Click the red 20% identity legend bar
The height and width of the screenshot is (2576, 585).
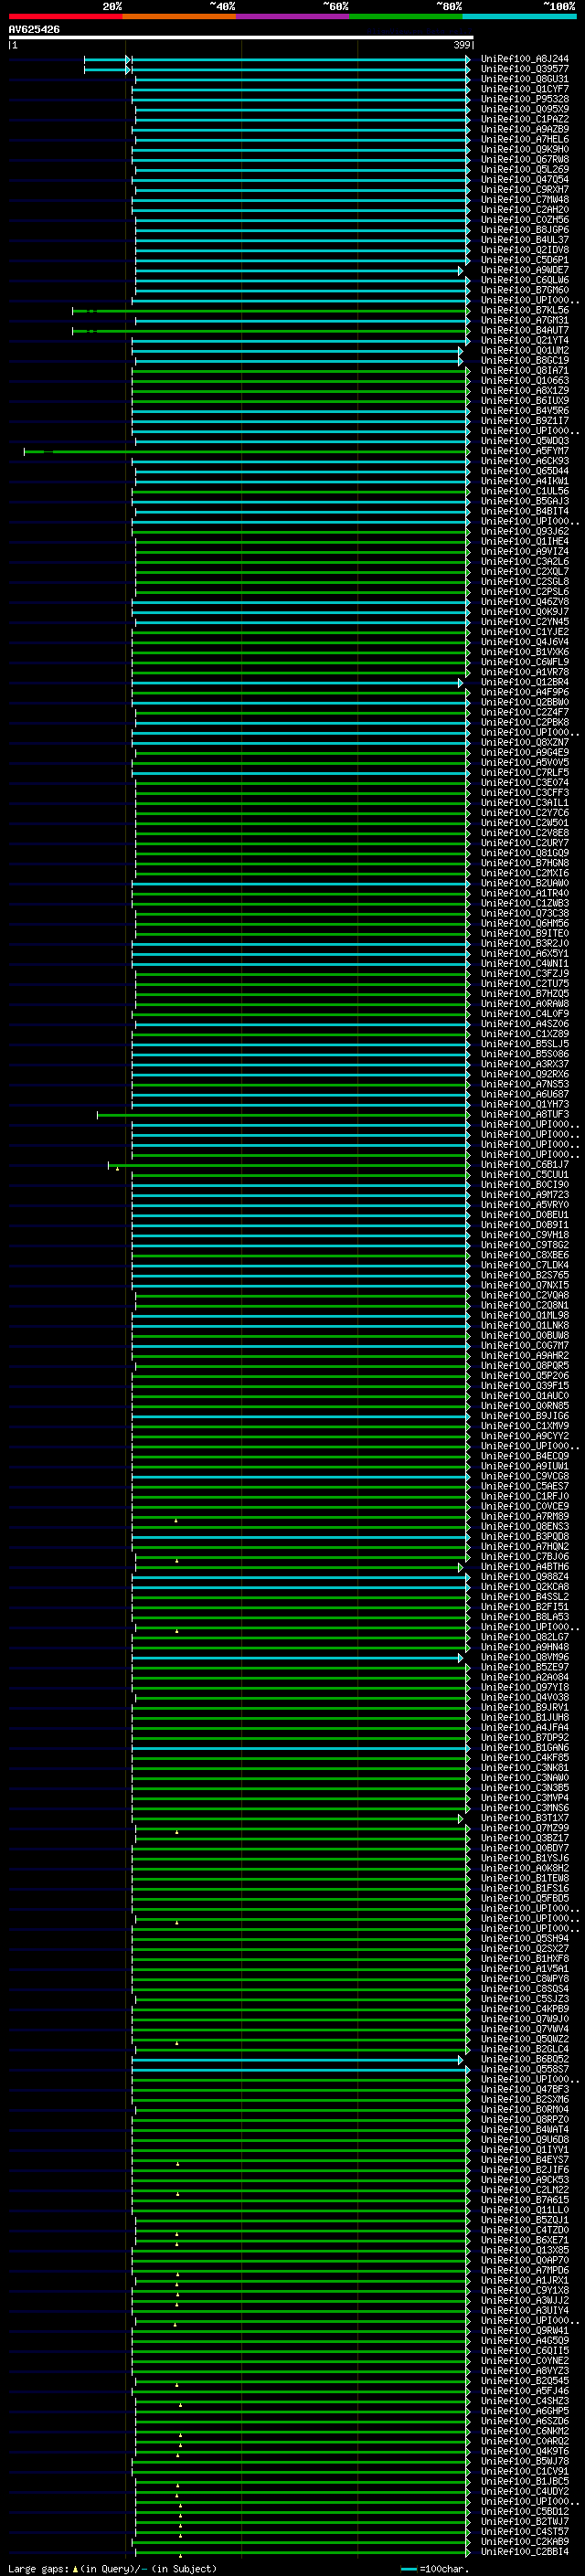pyautogui.click(x=65, y=16)
